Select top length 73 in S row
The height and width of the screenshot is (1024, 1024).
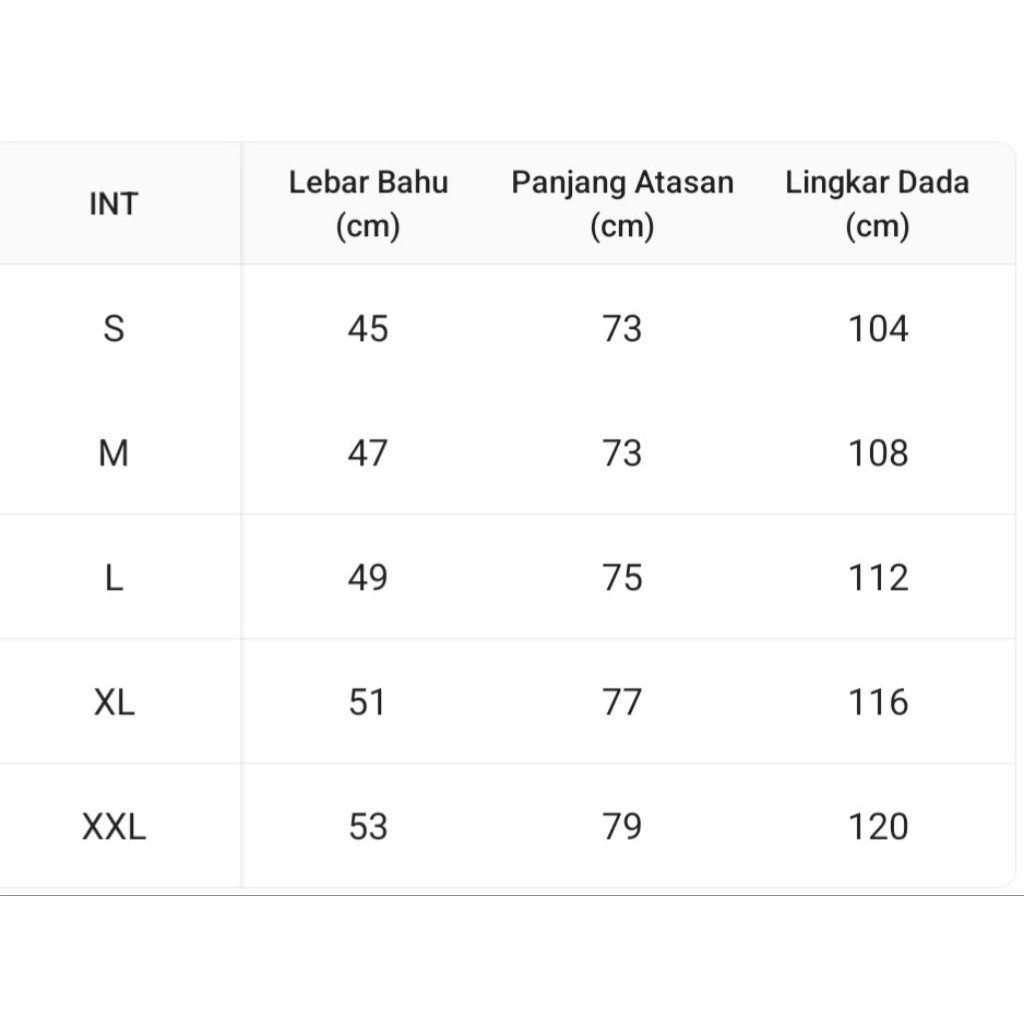click(x=622, y=328)
